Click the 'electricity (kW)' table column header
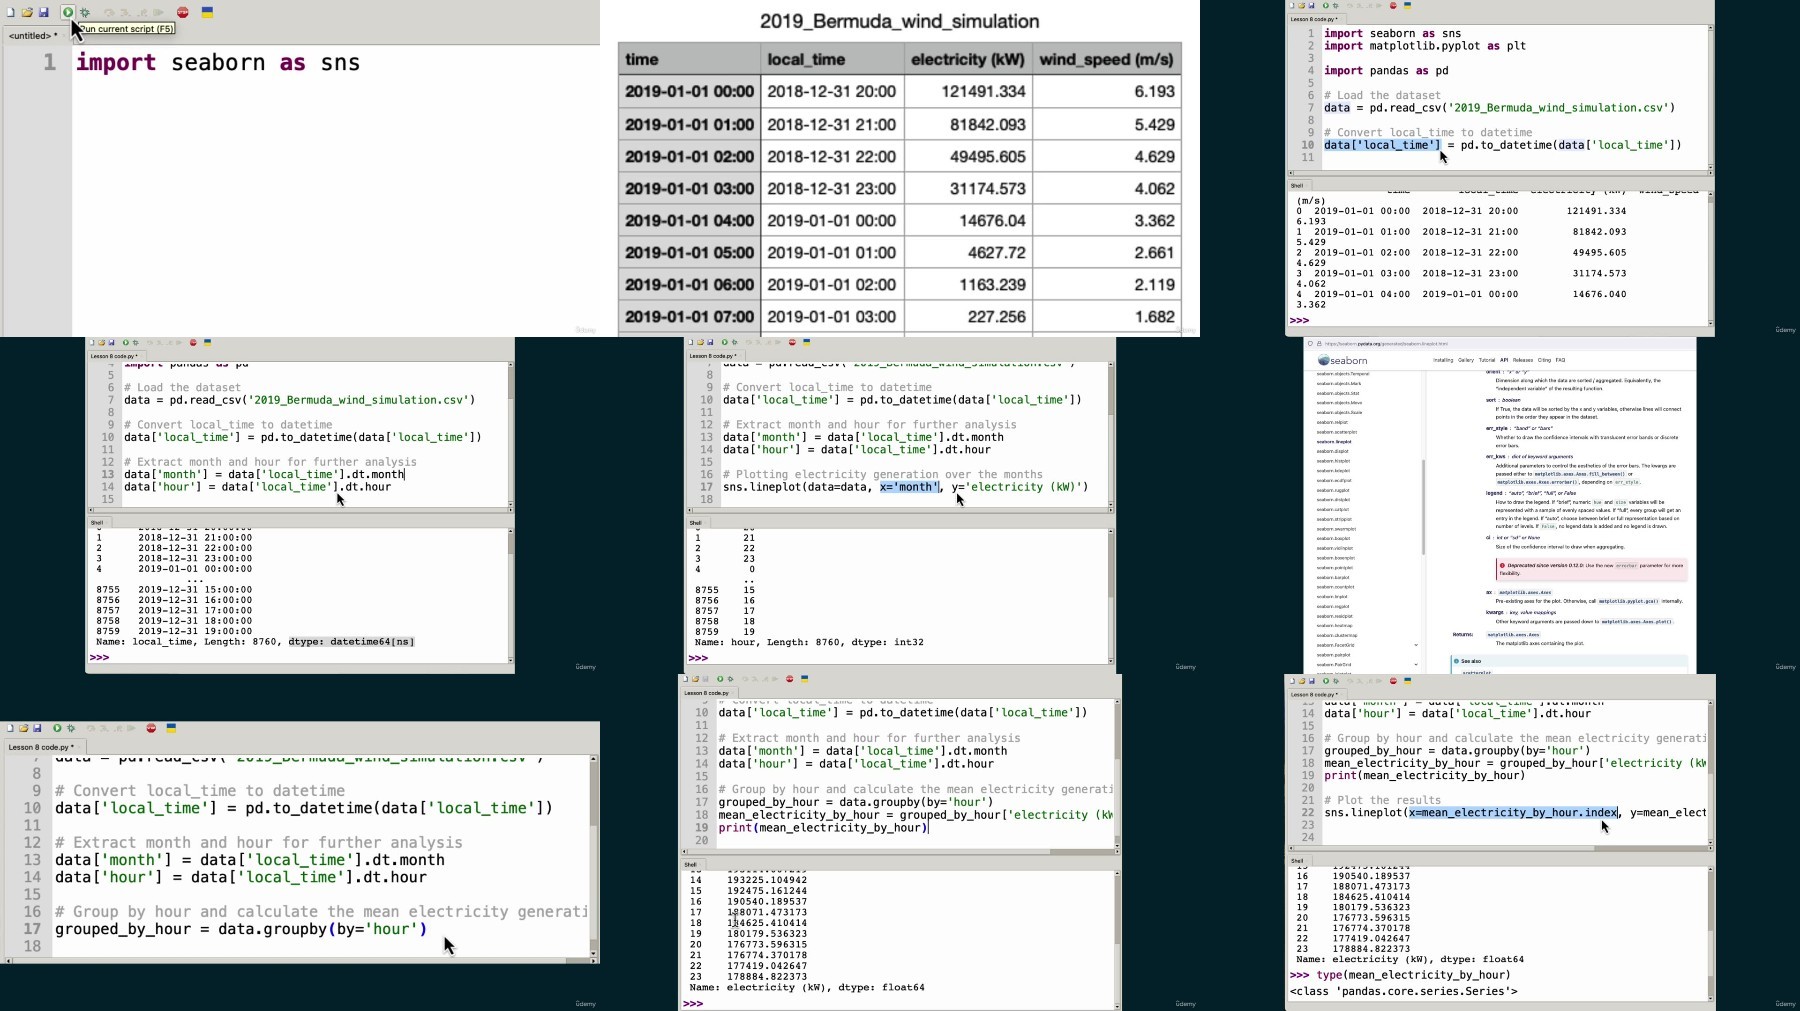The height and width of the screenshot is (1011, 1800). pyautogui.click(x=968, y=59)
